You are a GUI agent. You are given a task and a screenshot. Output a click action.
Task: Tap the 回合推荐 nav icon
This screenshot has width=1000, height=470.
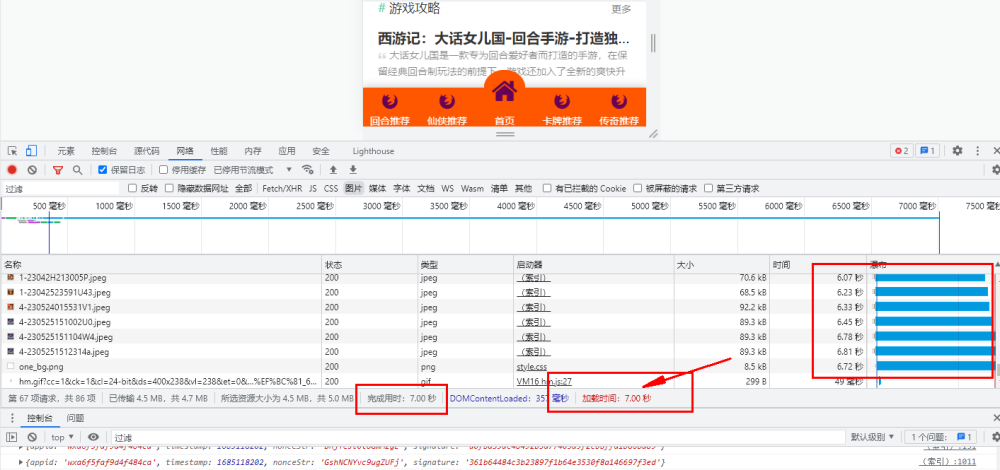pyautogui.click(x=390, y=101)
